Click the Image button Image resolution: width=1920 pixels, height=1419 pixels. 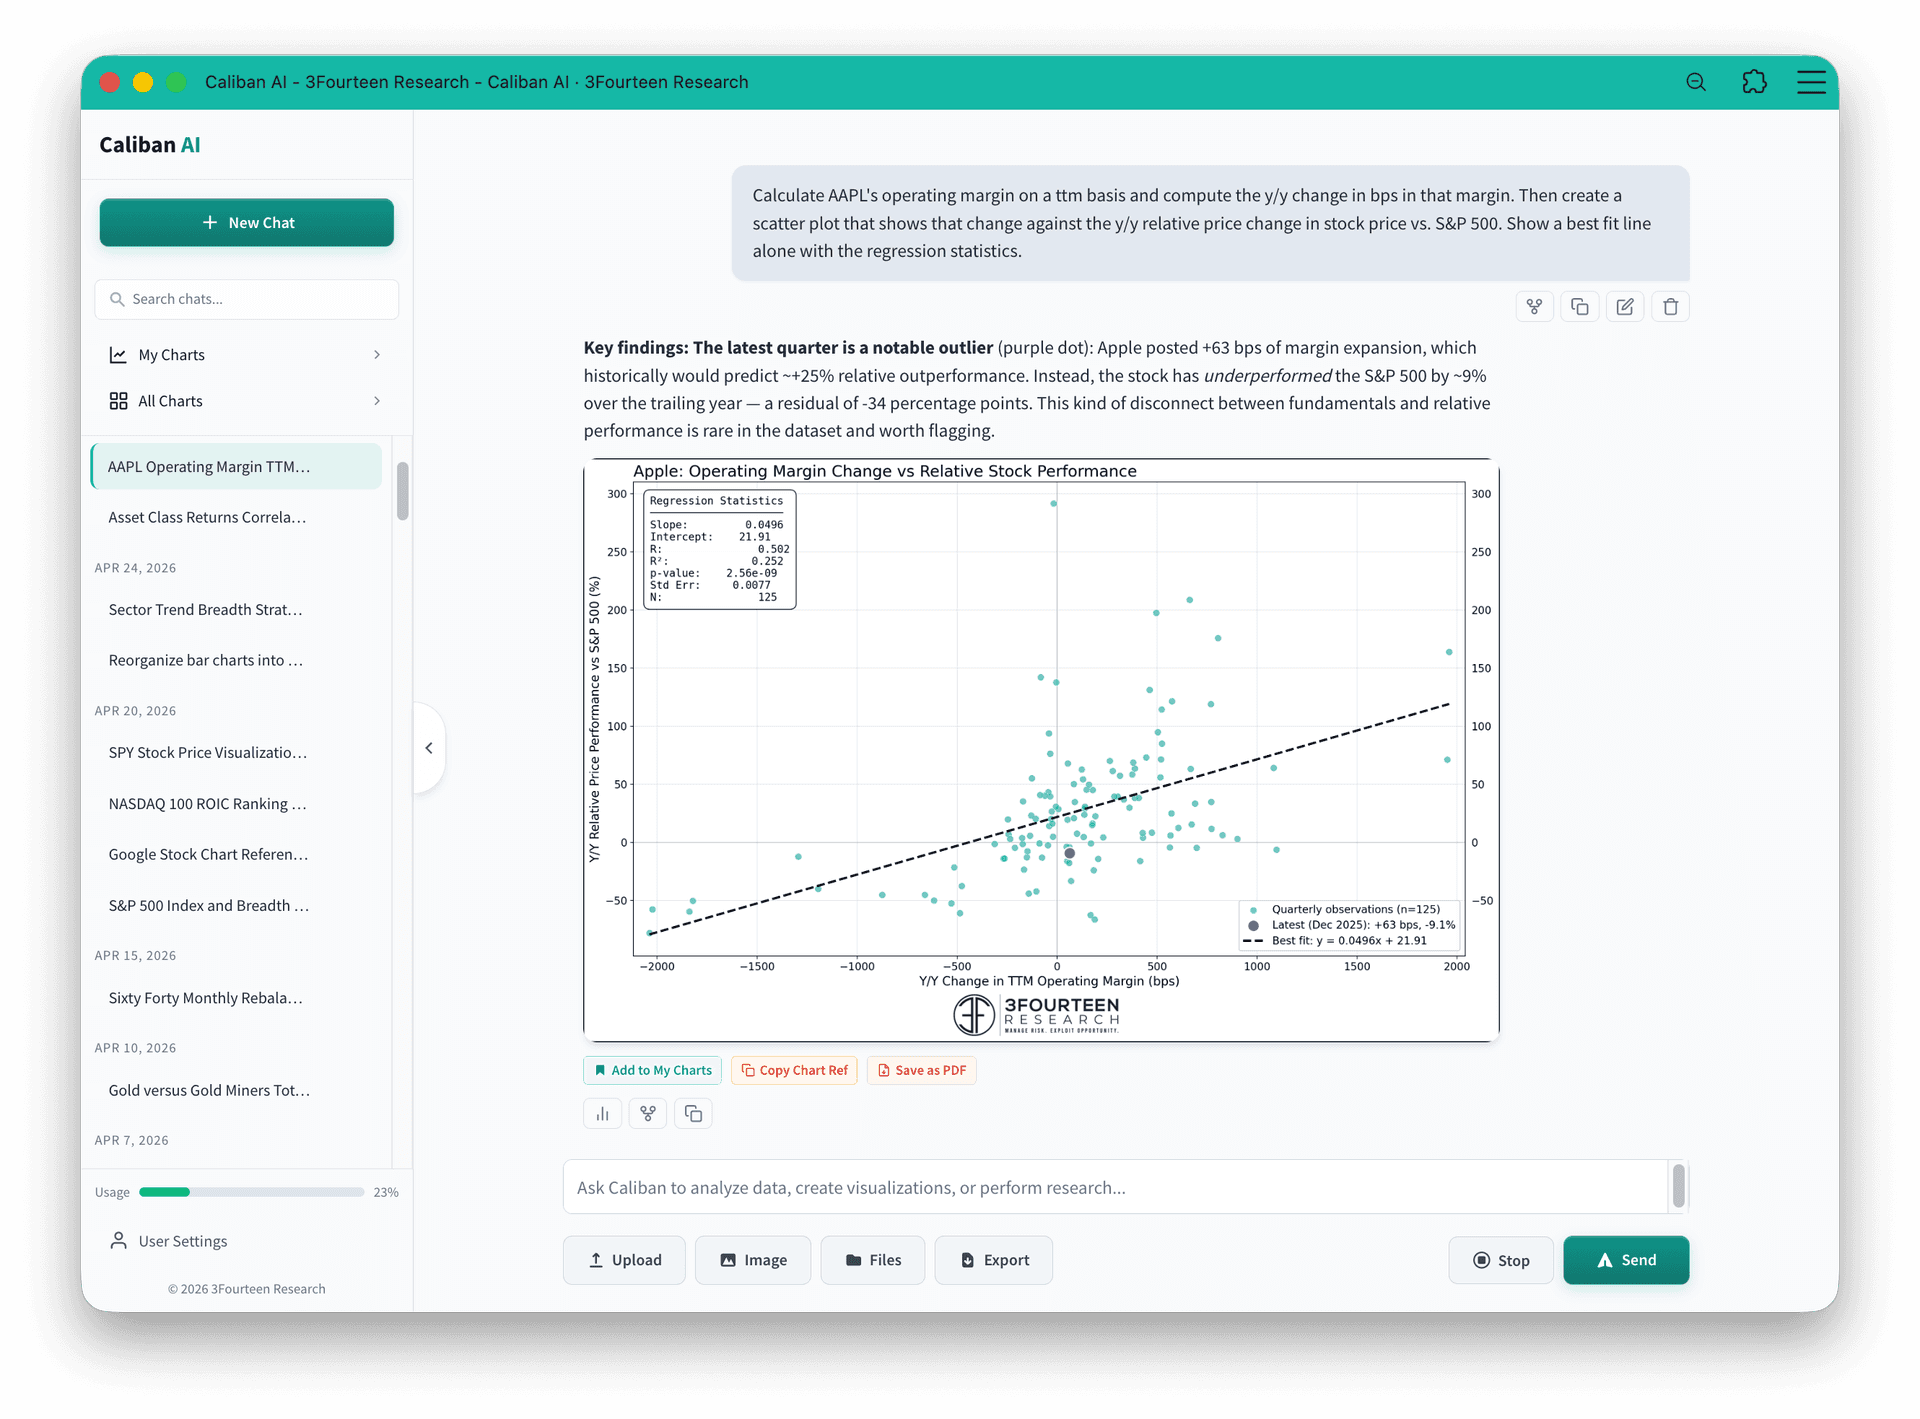click(753, 1261)
